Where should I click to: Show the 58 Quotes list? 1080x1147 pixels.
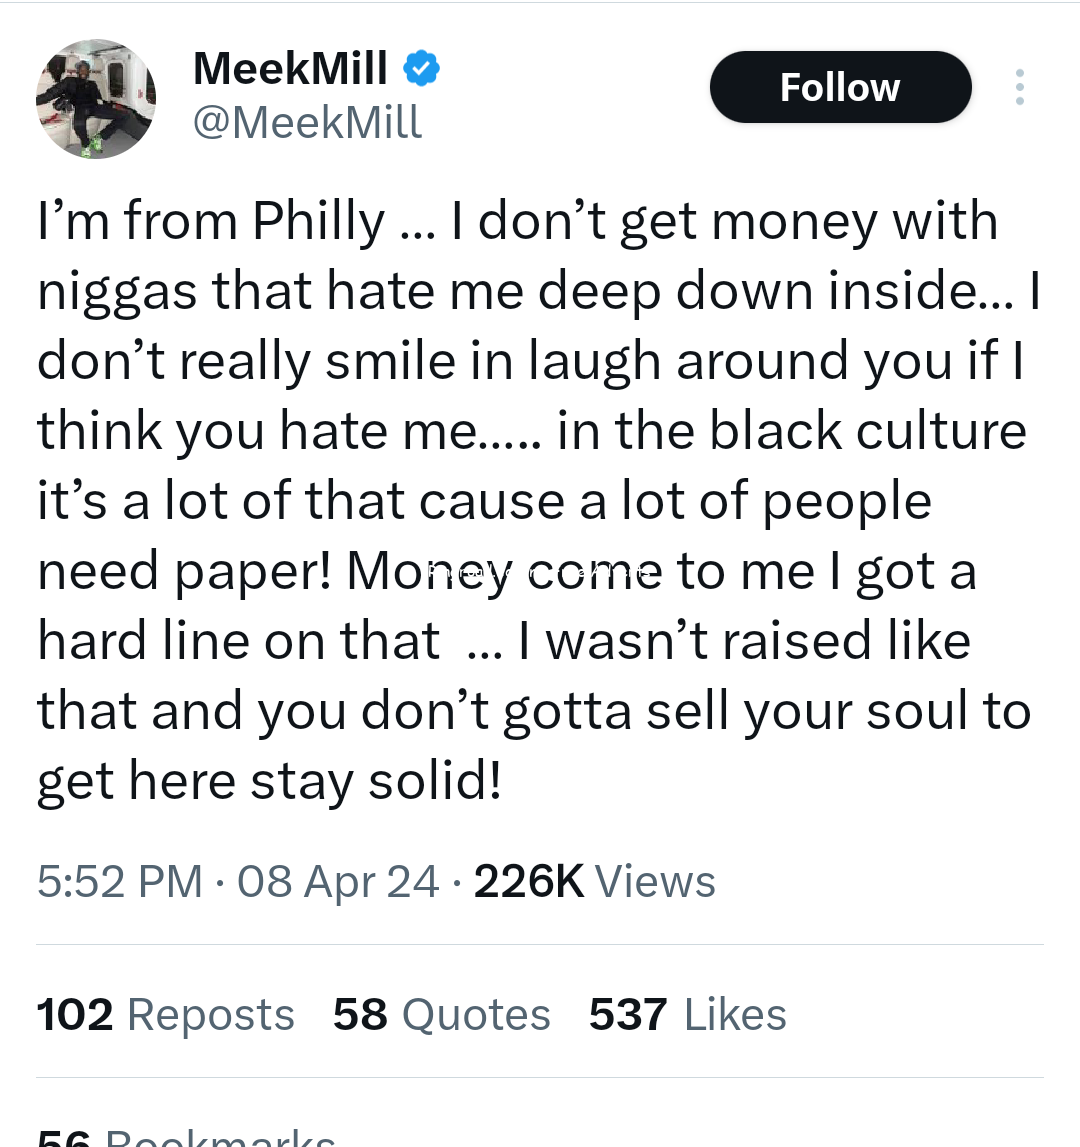coord(441,1015)
